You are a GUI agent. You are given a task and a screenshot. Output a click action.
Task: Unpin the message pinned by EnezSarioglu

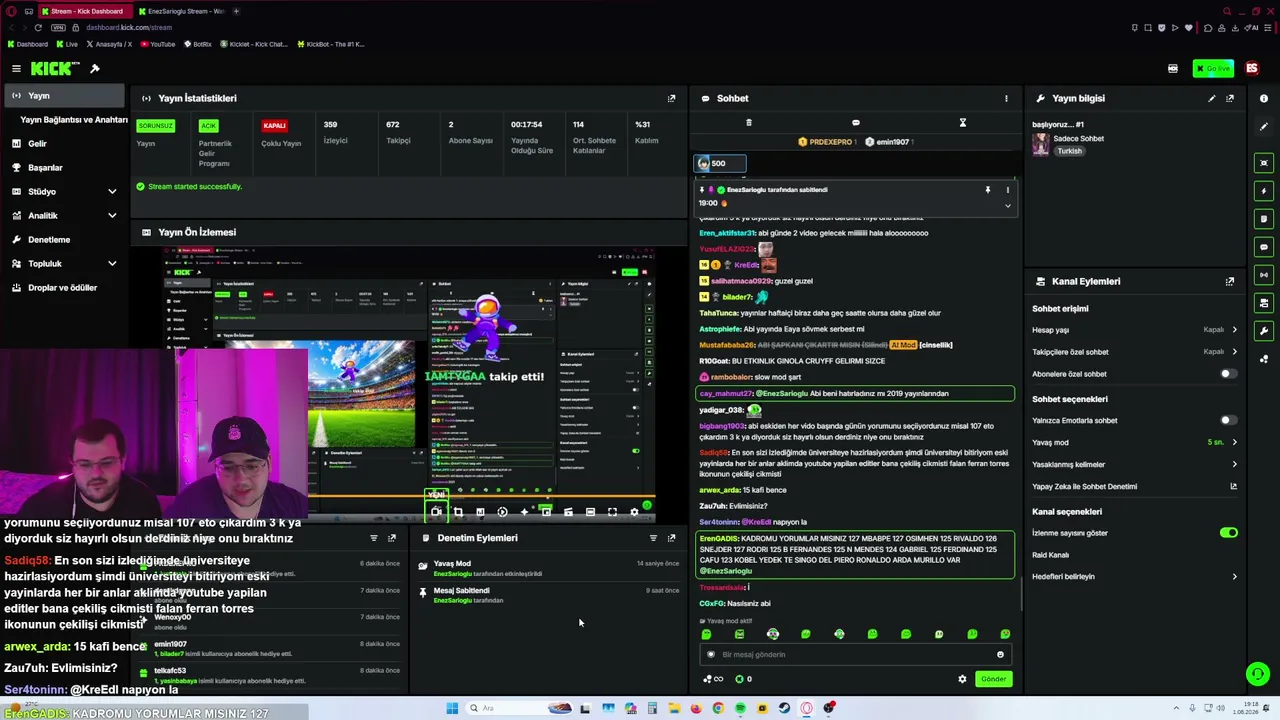point(987,190)
